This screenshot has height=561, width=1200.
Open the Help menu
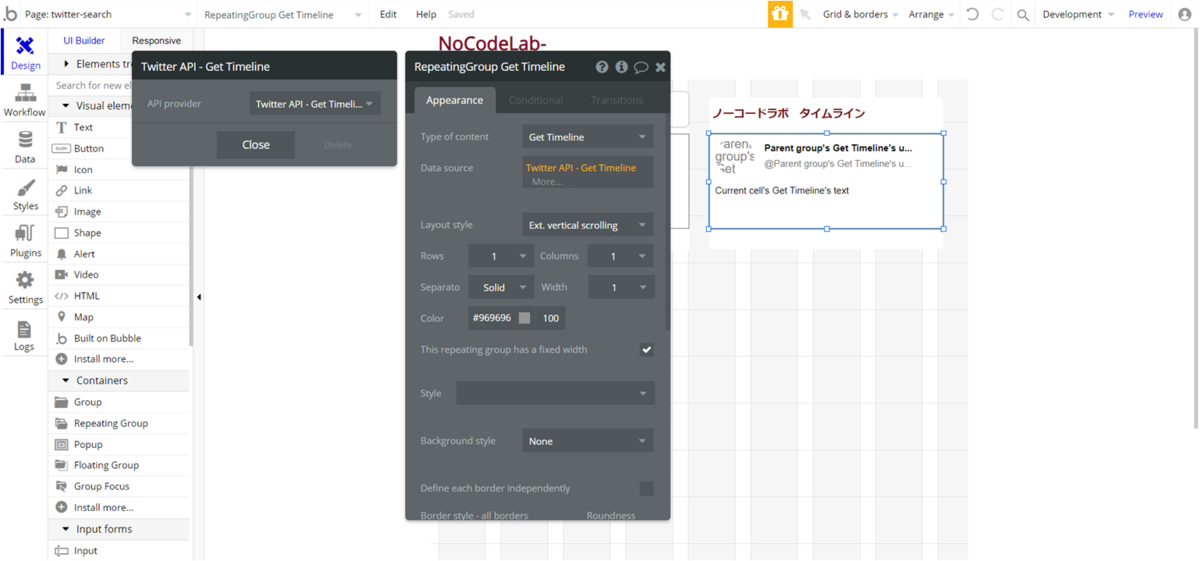coord(426,14)
